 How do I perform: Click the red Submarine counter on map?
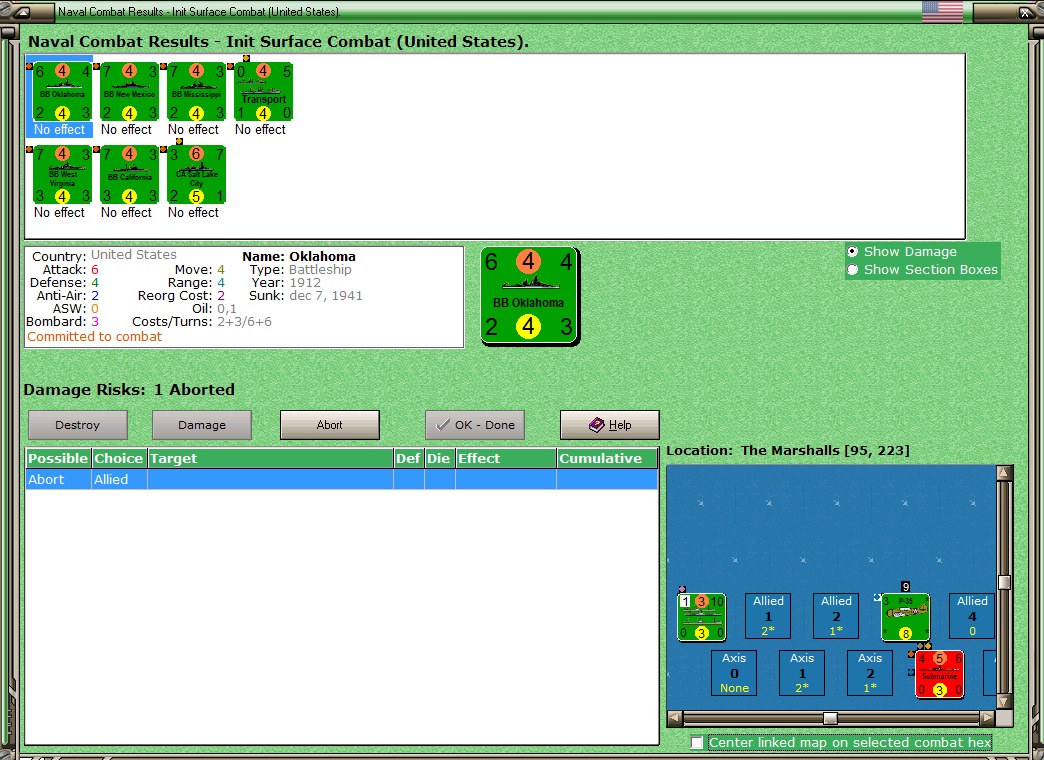(x=939, y=674)
